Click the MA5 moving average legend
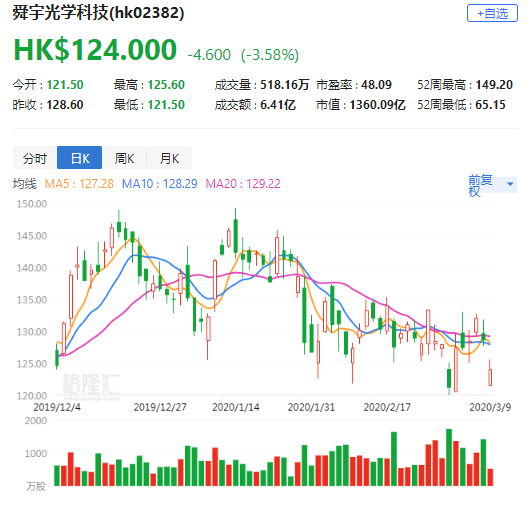Viewport: 529px width, 507px height. click(79, 184)
